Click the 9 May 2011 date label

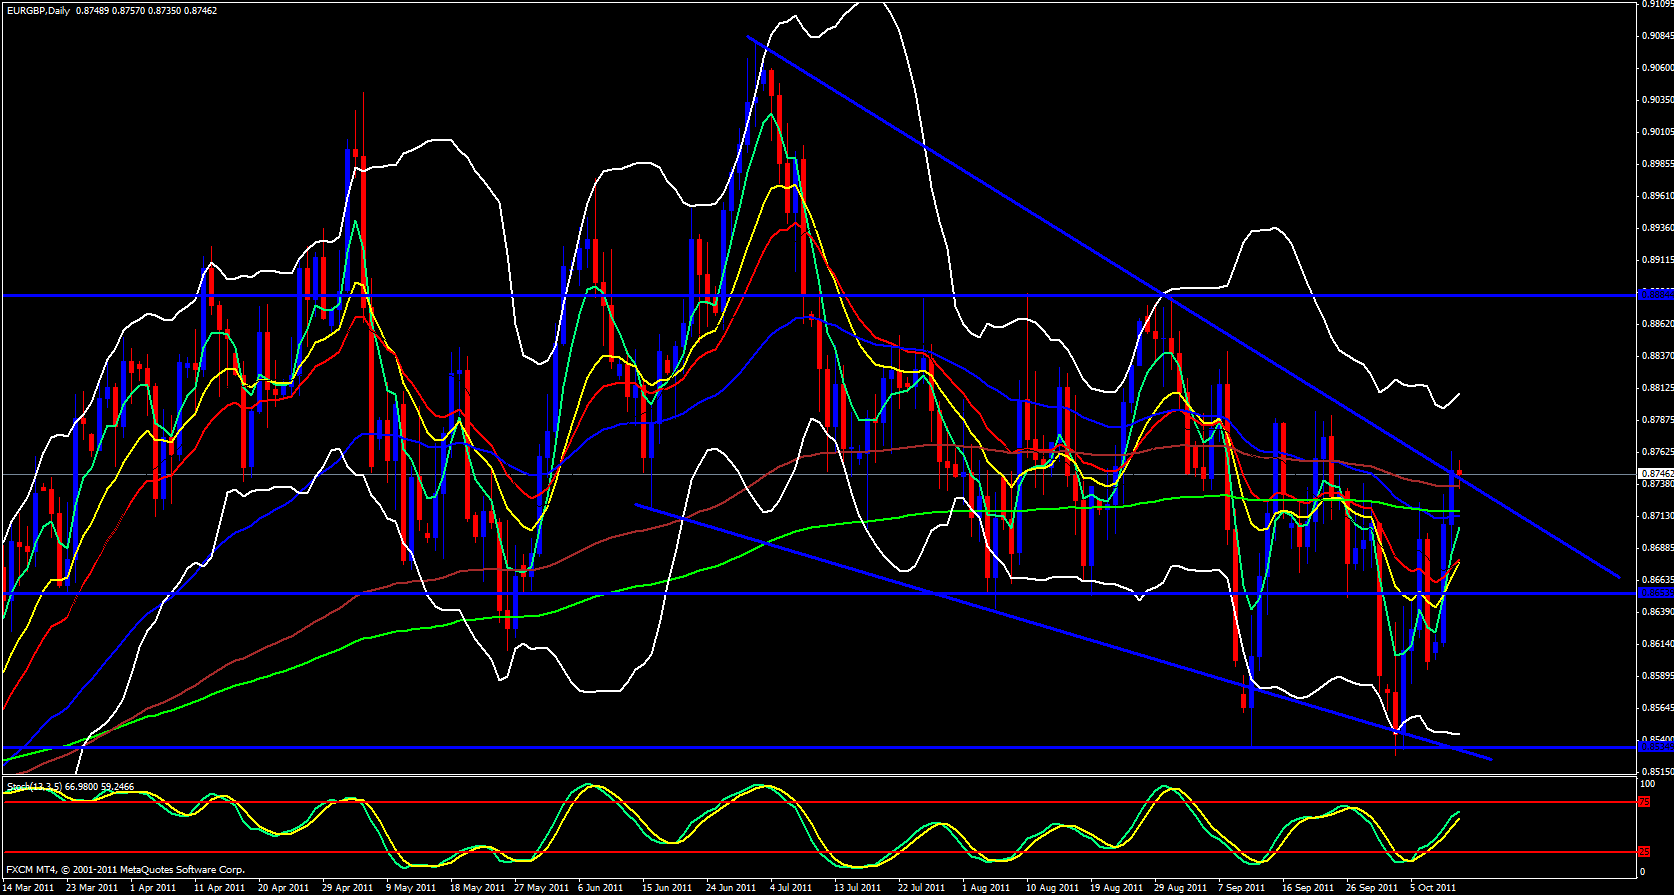click(x=411, y=887)
